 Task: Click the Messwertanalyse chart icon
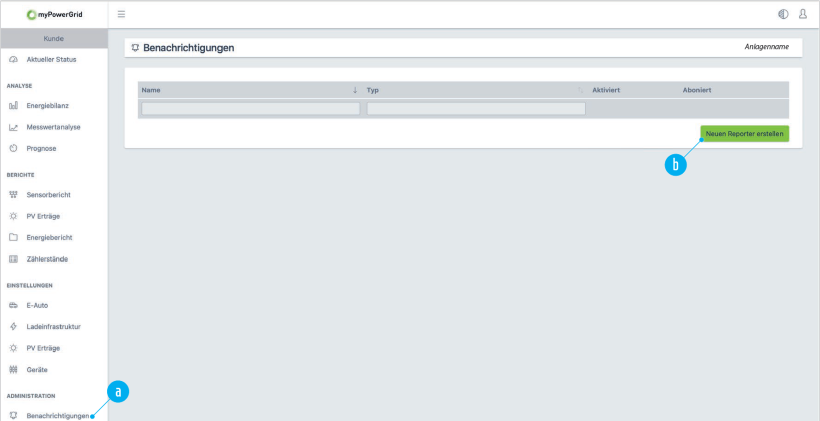pyautogui.click(x=14, y=127)
